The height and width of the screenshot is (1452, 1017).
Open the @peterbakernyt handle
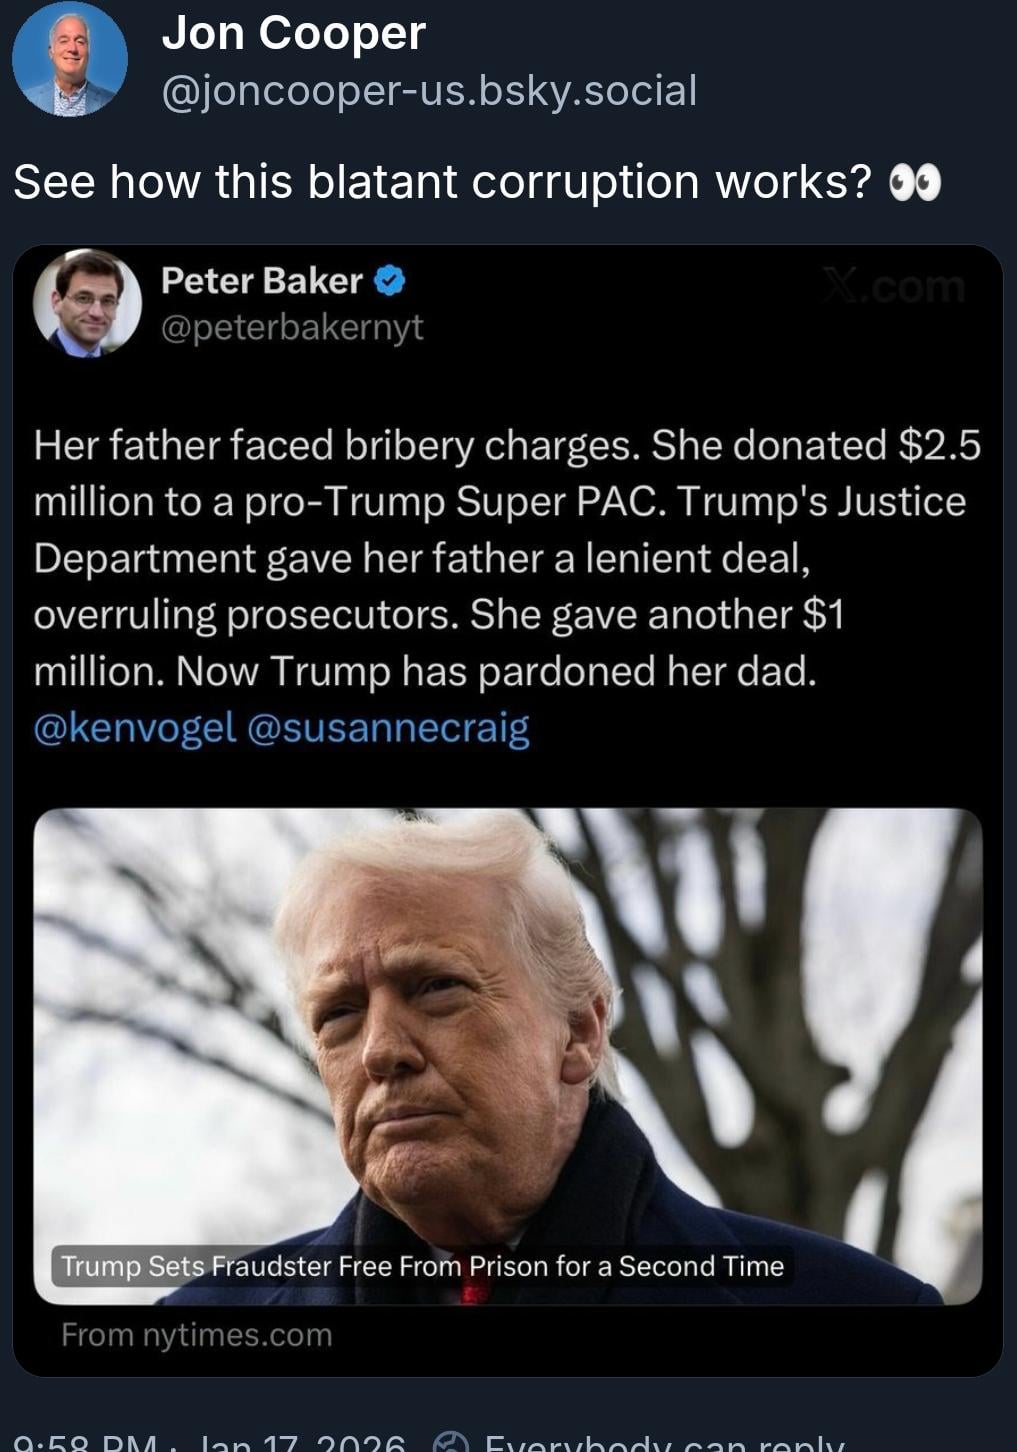coord(292,327)
